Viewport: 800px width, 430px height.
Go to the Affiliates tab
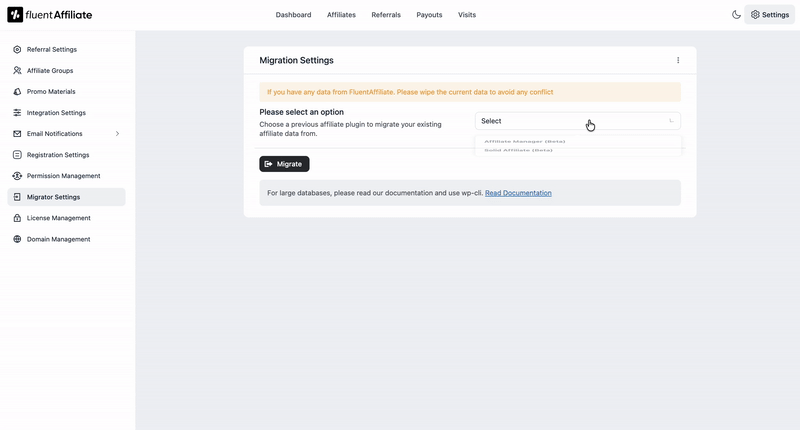click(341, 15)
